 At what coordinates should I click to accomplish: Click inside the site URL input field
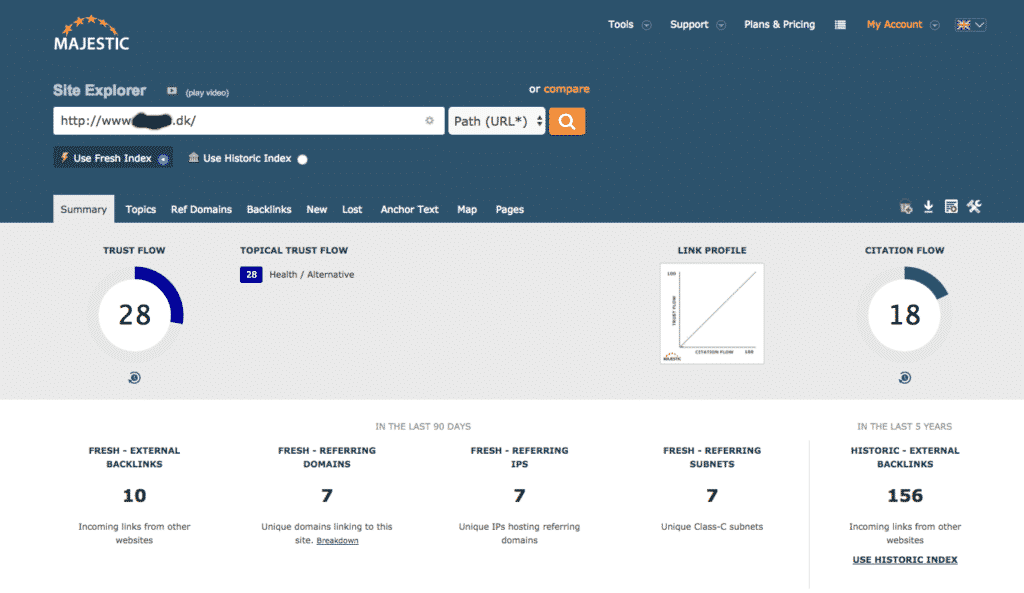248,121
